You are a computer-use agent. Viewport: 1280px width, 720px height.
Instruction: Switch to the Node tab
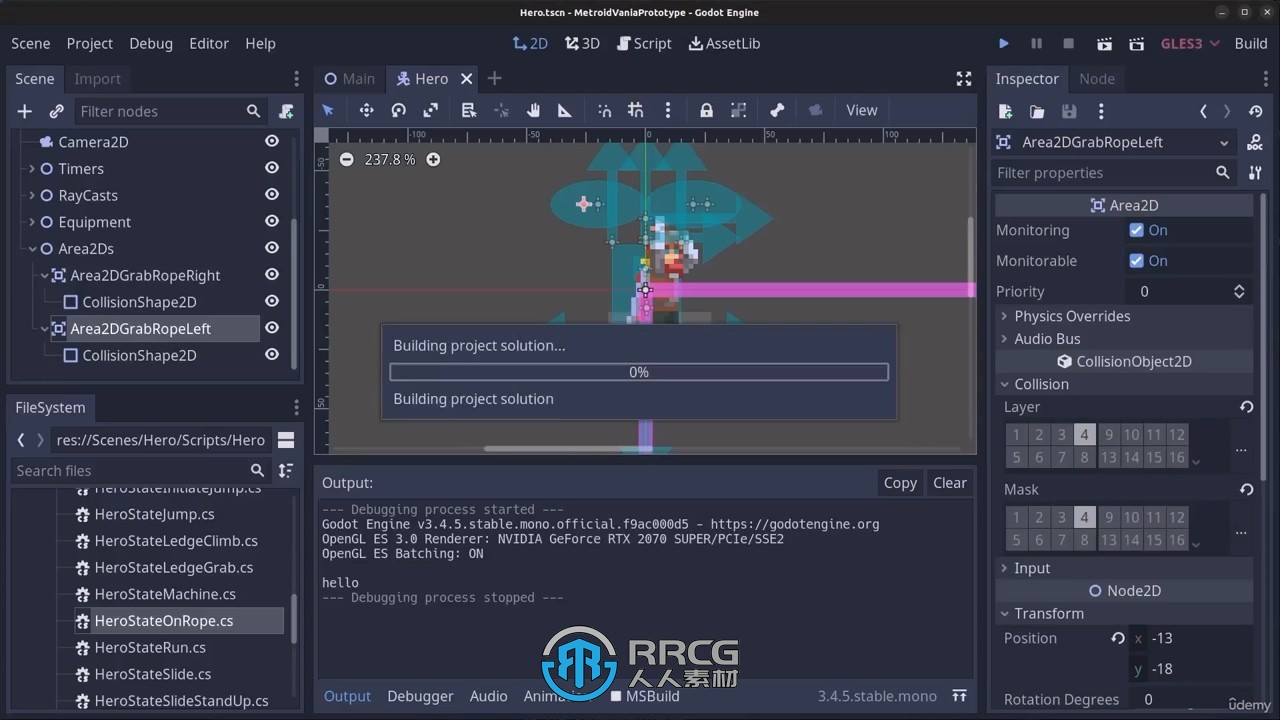coord(1097,79)
